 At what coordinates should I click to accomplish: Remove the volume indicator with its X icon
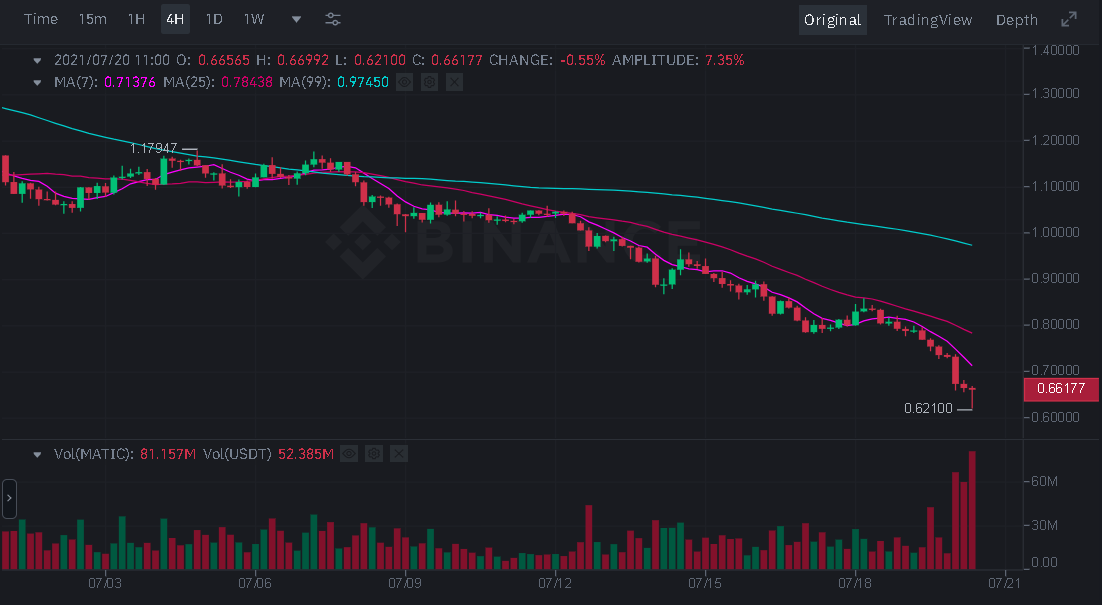[398, 453]
